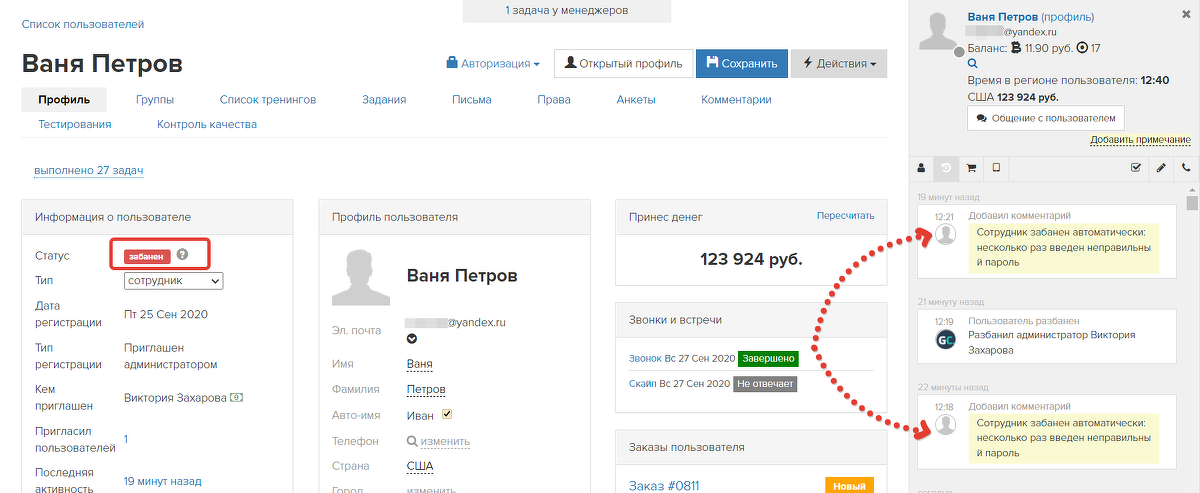Viewport: 1200px width, 493px height.
Task: Click the Сохранить button
Action: pos(741,63)
